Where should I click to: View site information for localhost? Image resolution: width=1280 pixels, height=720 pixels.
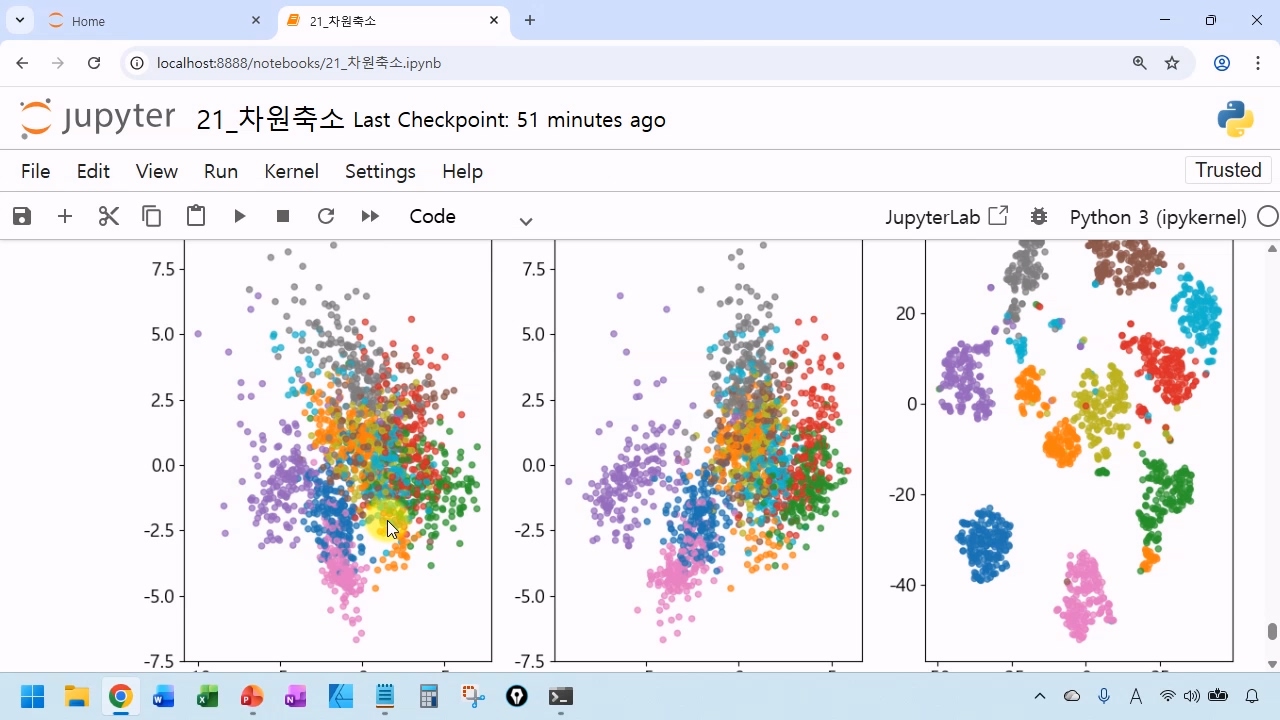(139, 63)
